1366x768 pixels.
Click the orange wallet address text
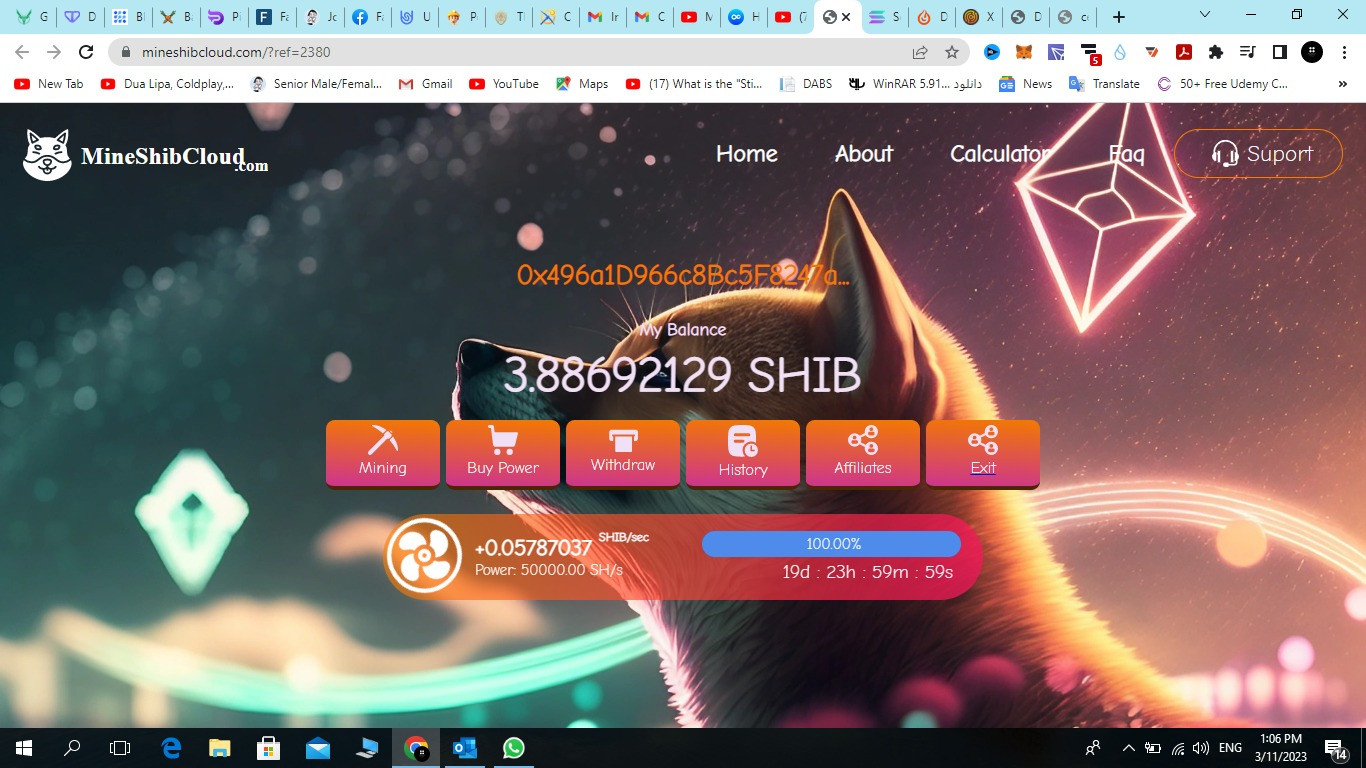click(x=683, y=276)
